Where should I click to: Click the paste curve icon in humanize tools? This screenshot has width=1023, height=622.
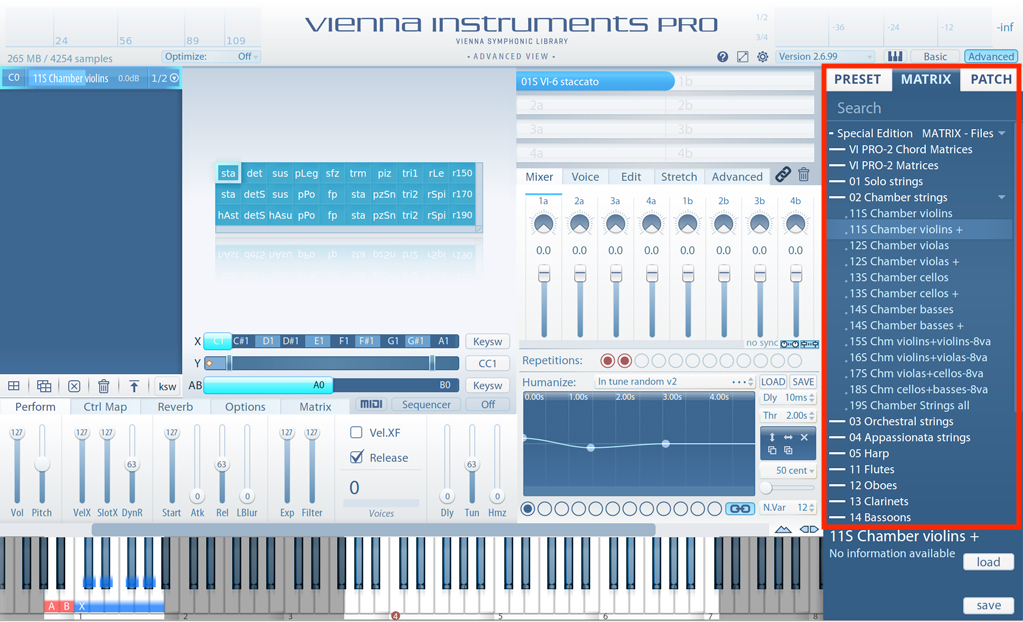click(x=788, y=450)
